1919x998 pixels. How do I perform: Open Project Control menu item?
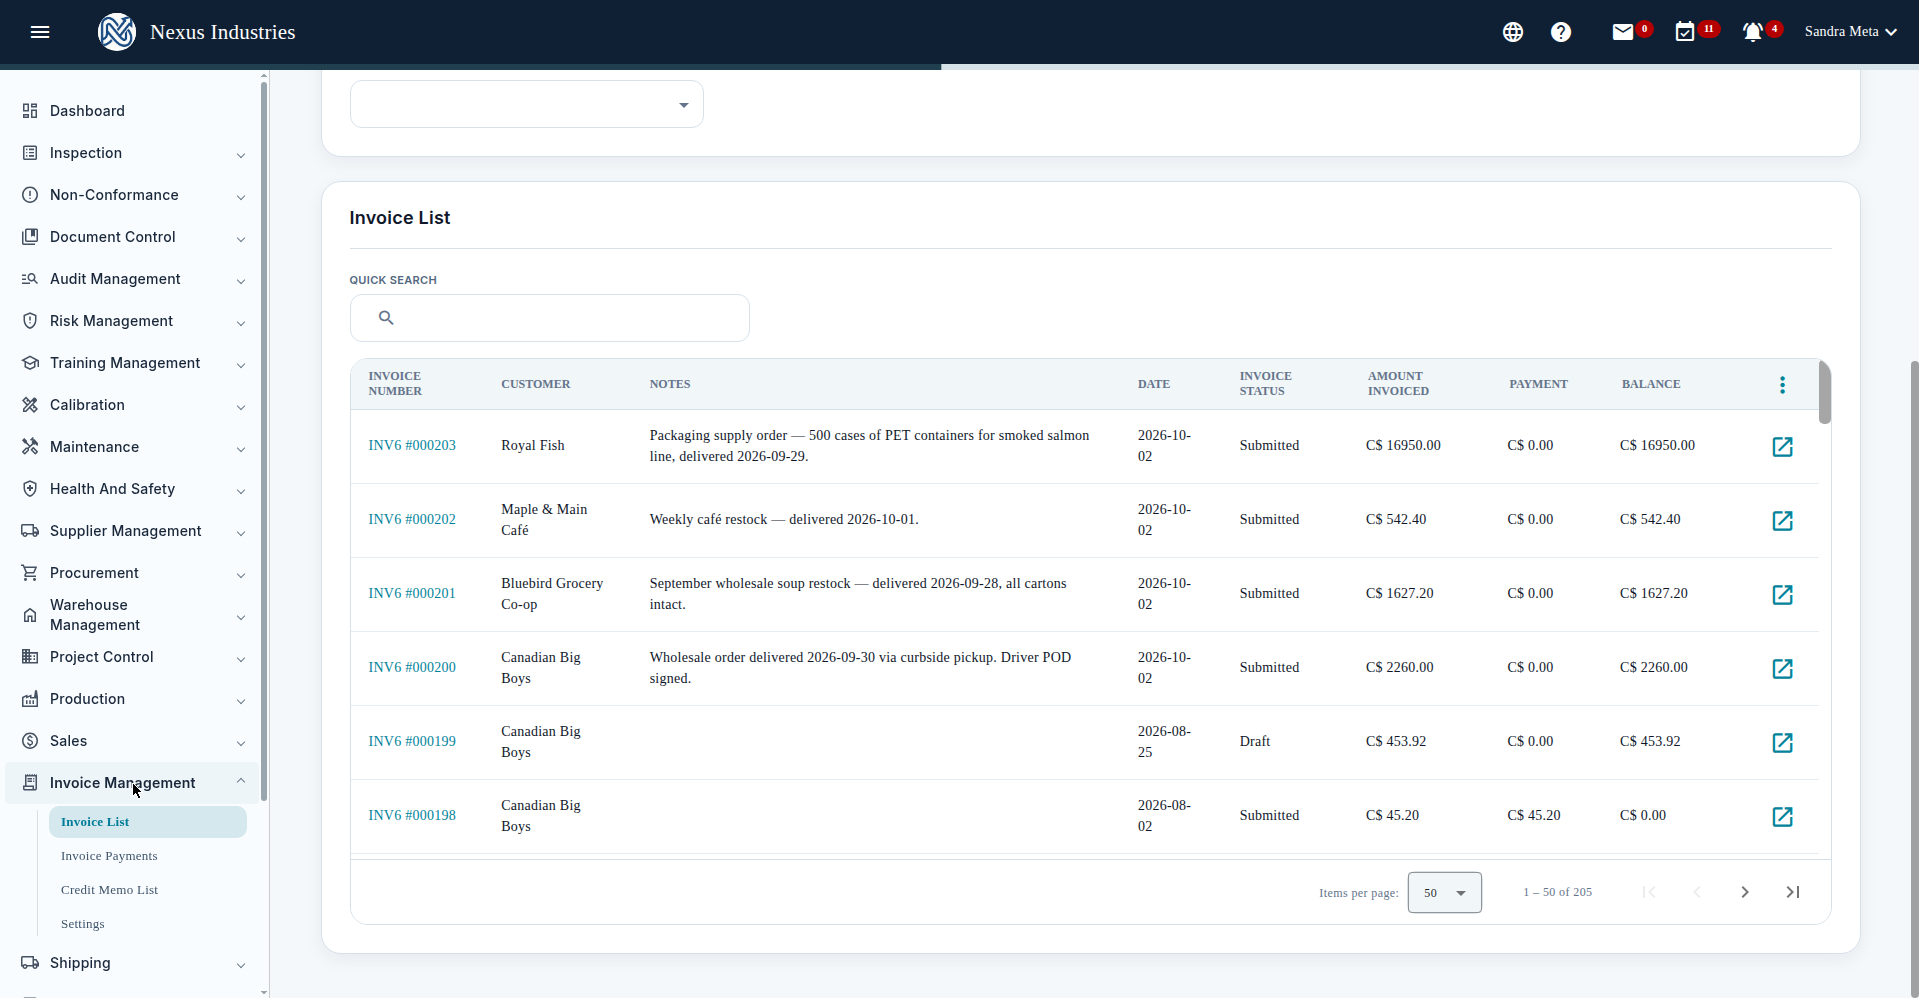pos(131,657)
